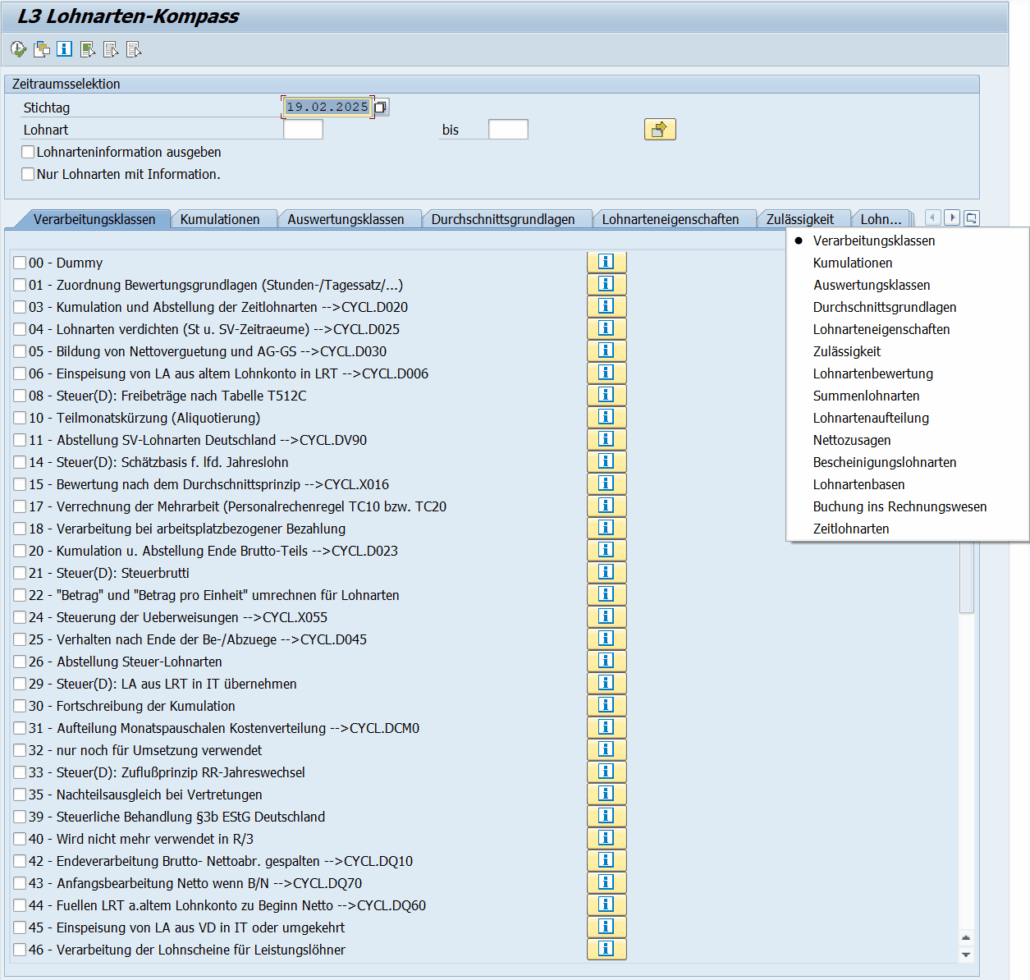Show info for 43 - Anfangsbearbeitung Netto
This screenshot has width=1030, height=980.
click(x=606, y=883)
